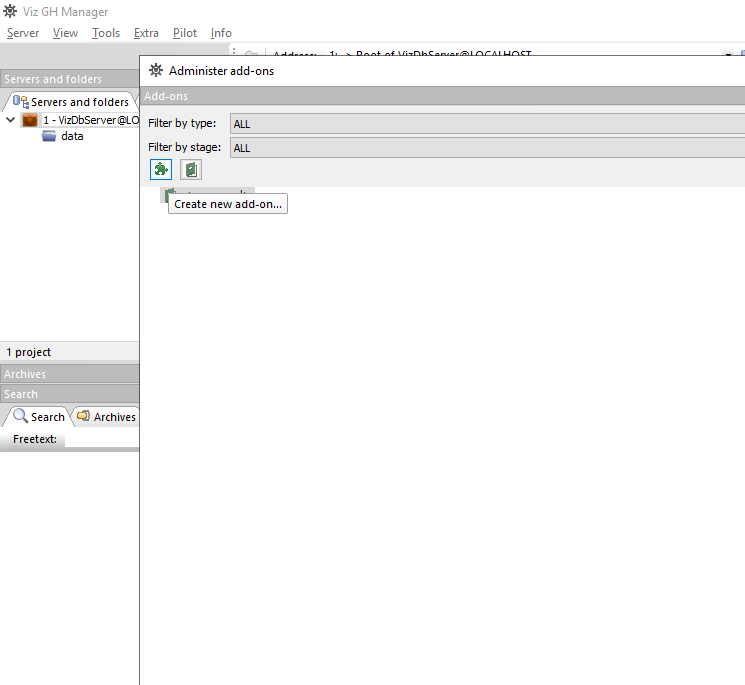Switch to the Servers and folders tab
This screenshot has width=745, height=685.
tap(70, 102)
